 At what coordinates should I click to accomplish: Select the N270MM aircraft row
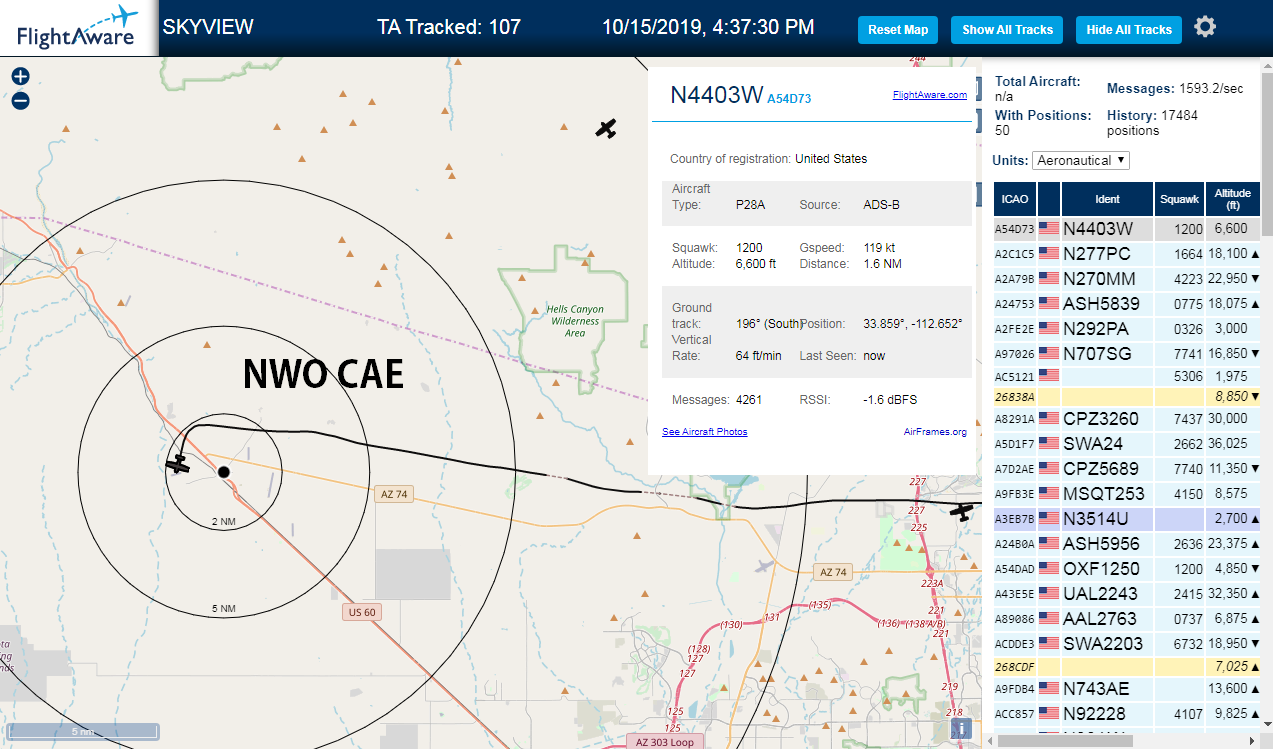click(x=1127, y=279)
